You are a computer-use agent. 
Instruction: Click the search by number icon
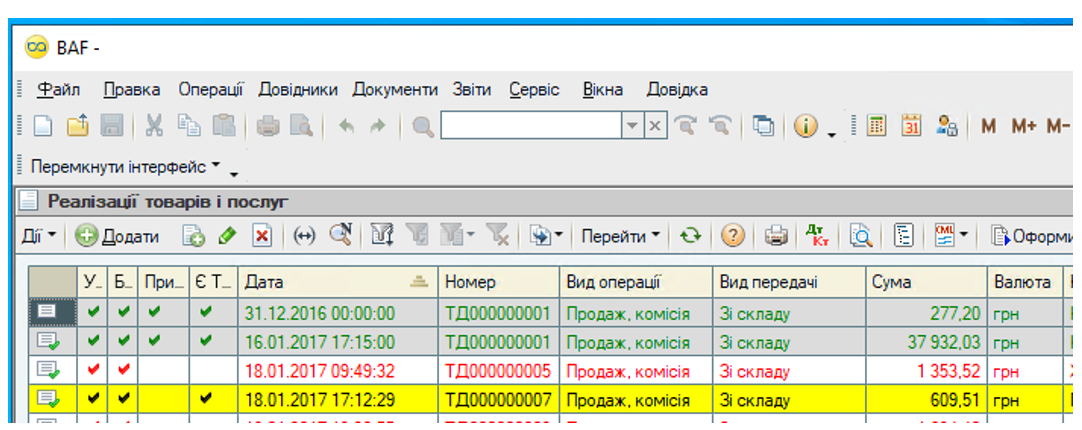341,236
